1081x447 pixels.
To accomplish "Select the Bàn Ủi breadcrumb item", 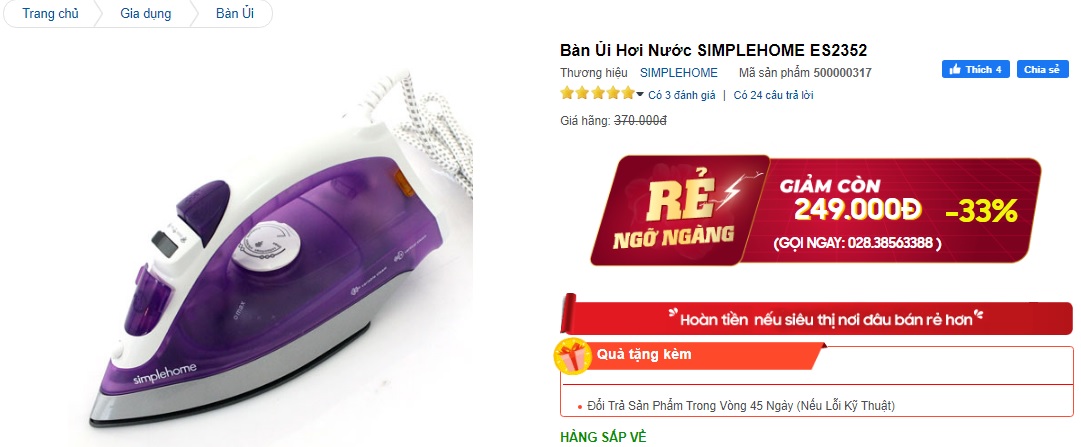I will 234,14.
